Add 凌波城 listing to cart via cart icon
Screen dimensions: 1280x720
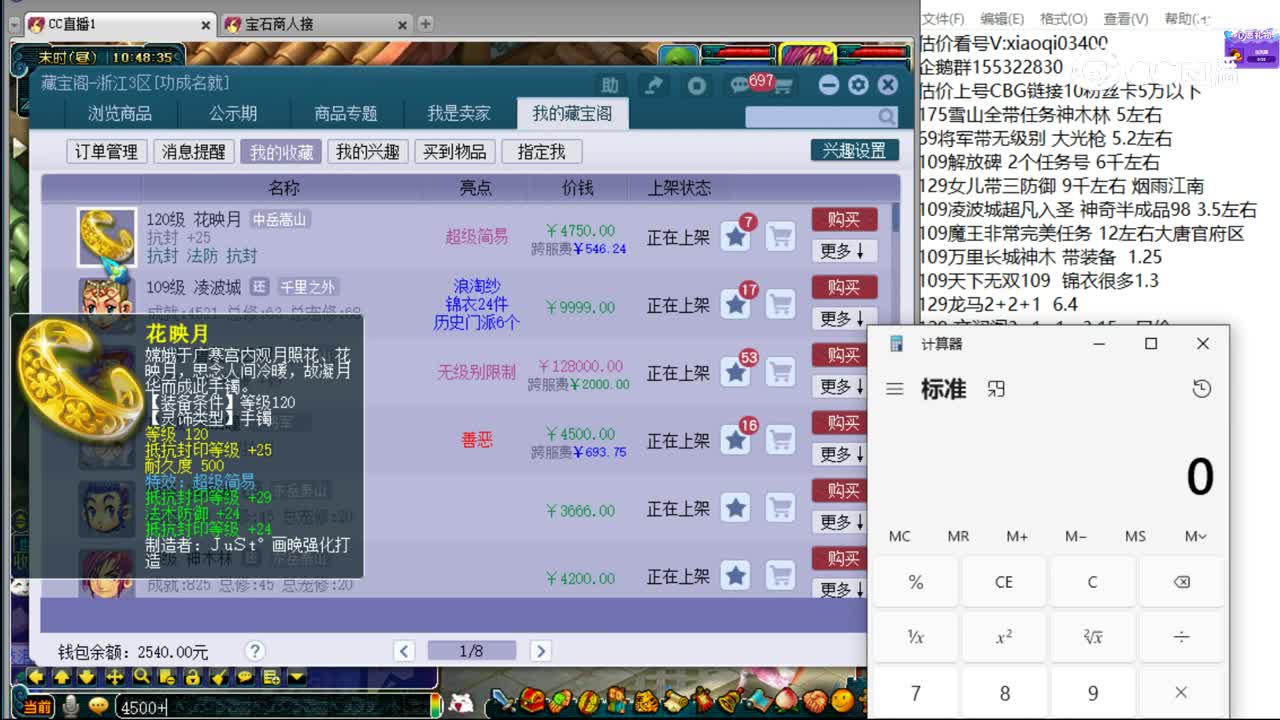(780, 304)
